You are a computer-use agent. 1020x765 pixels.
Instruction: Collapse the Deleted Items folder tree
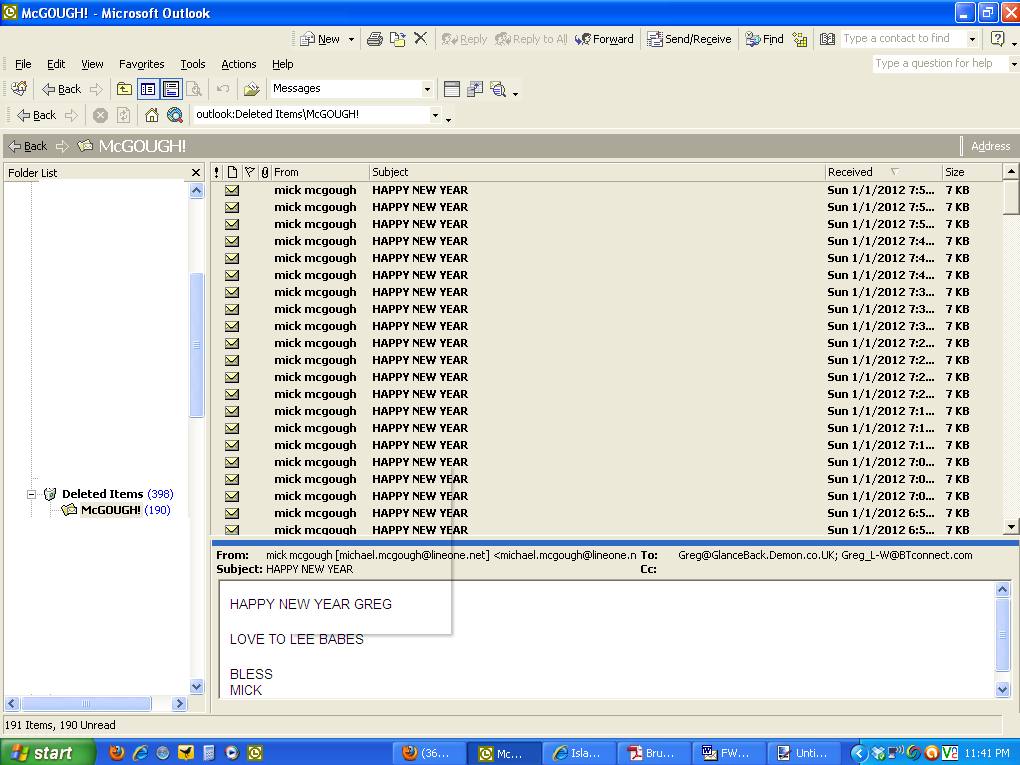click(x=31, y=494)
